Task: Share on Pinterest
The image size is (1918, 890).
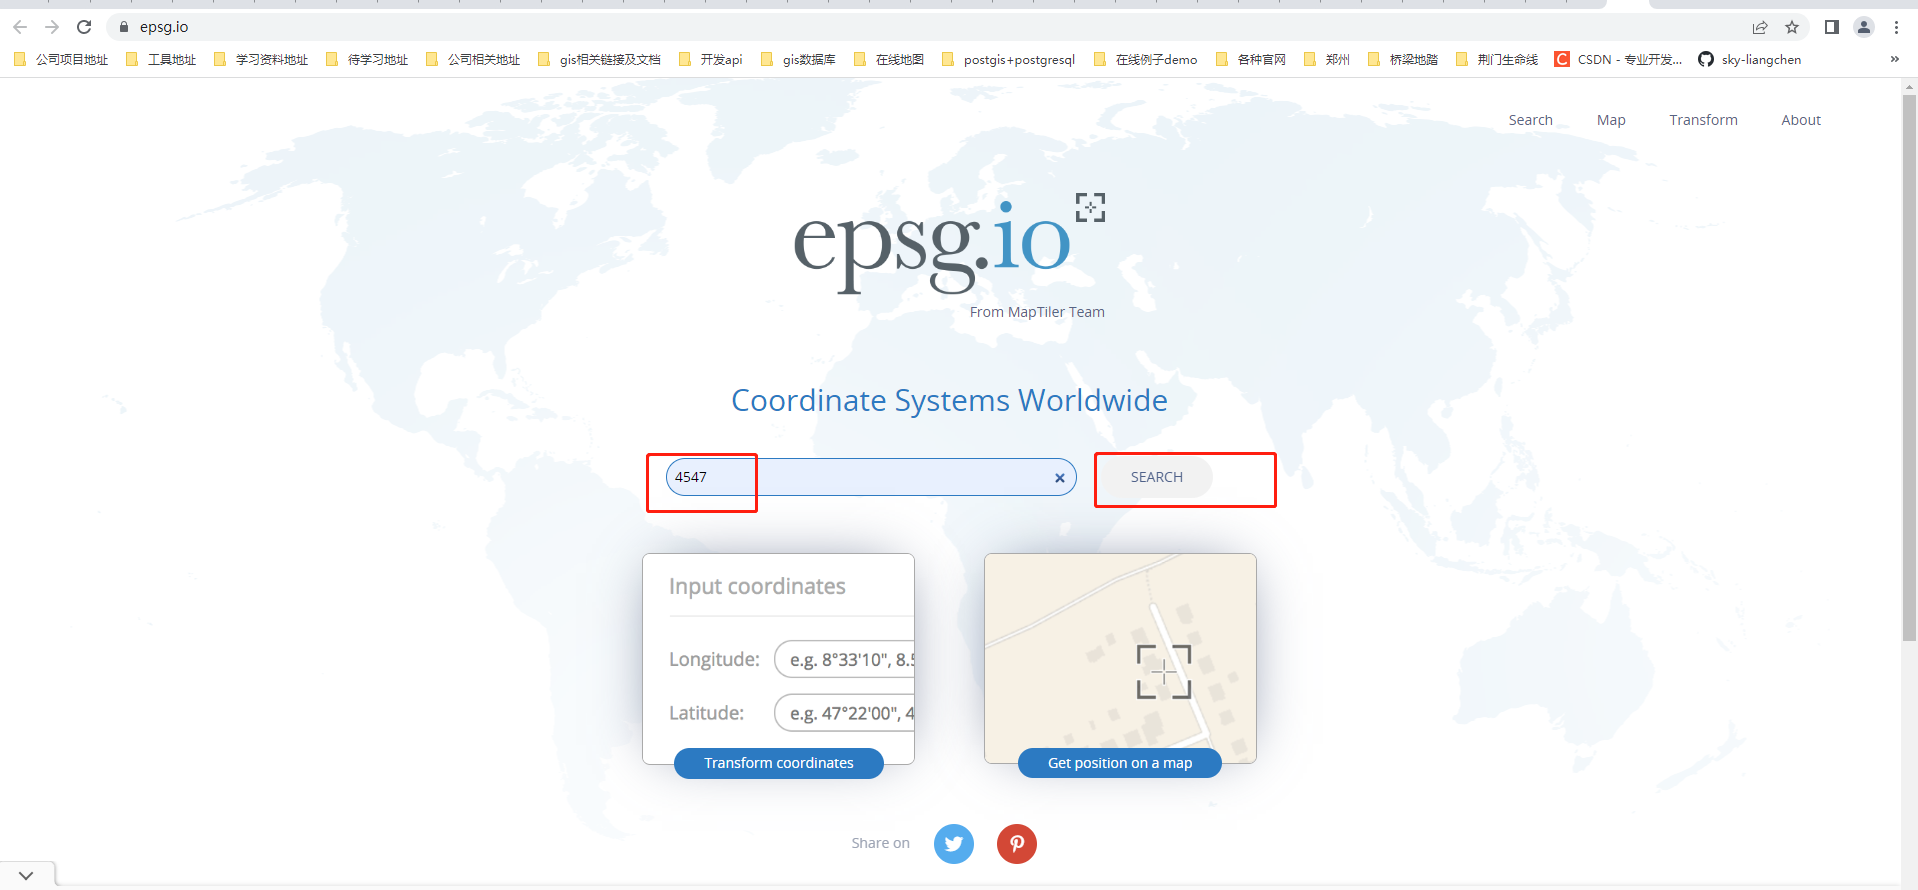Action: [x=1017, y=844]
